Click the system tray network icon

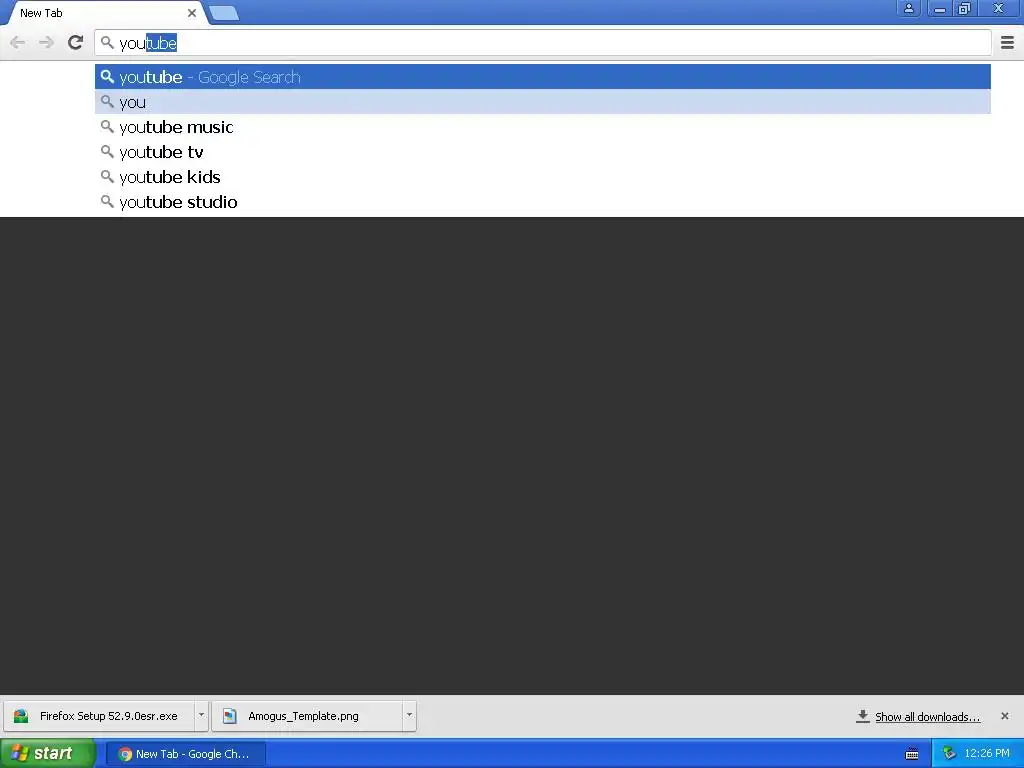[949, 754]
